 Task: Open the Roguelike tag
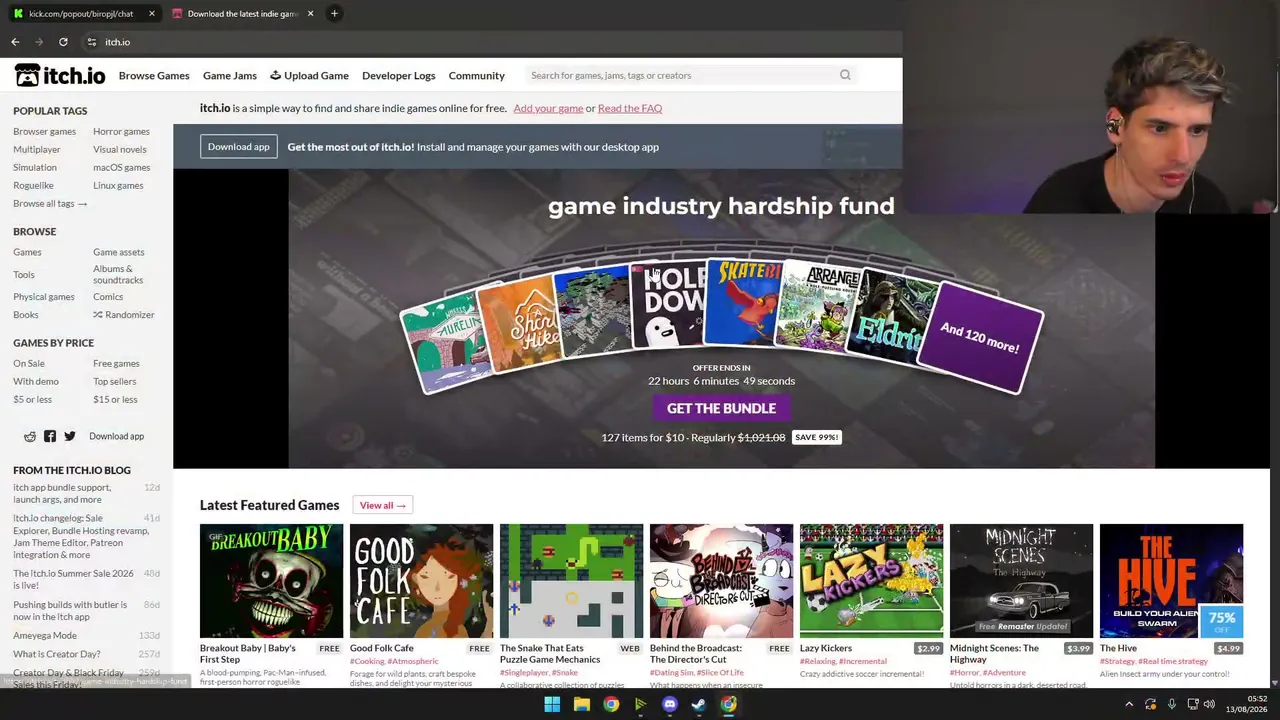pos(33,185)
